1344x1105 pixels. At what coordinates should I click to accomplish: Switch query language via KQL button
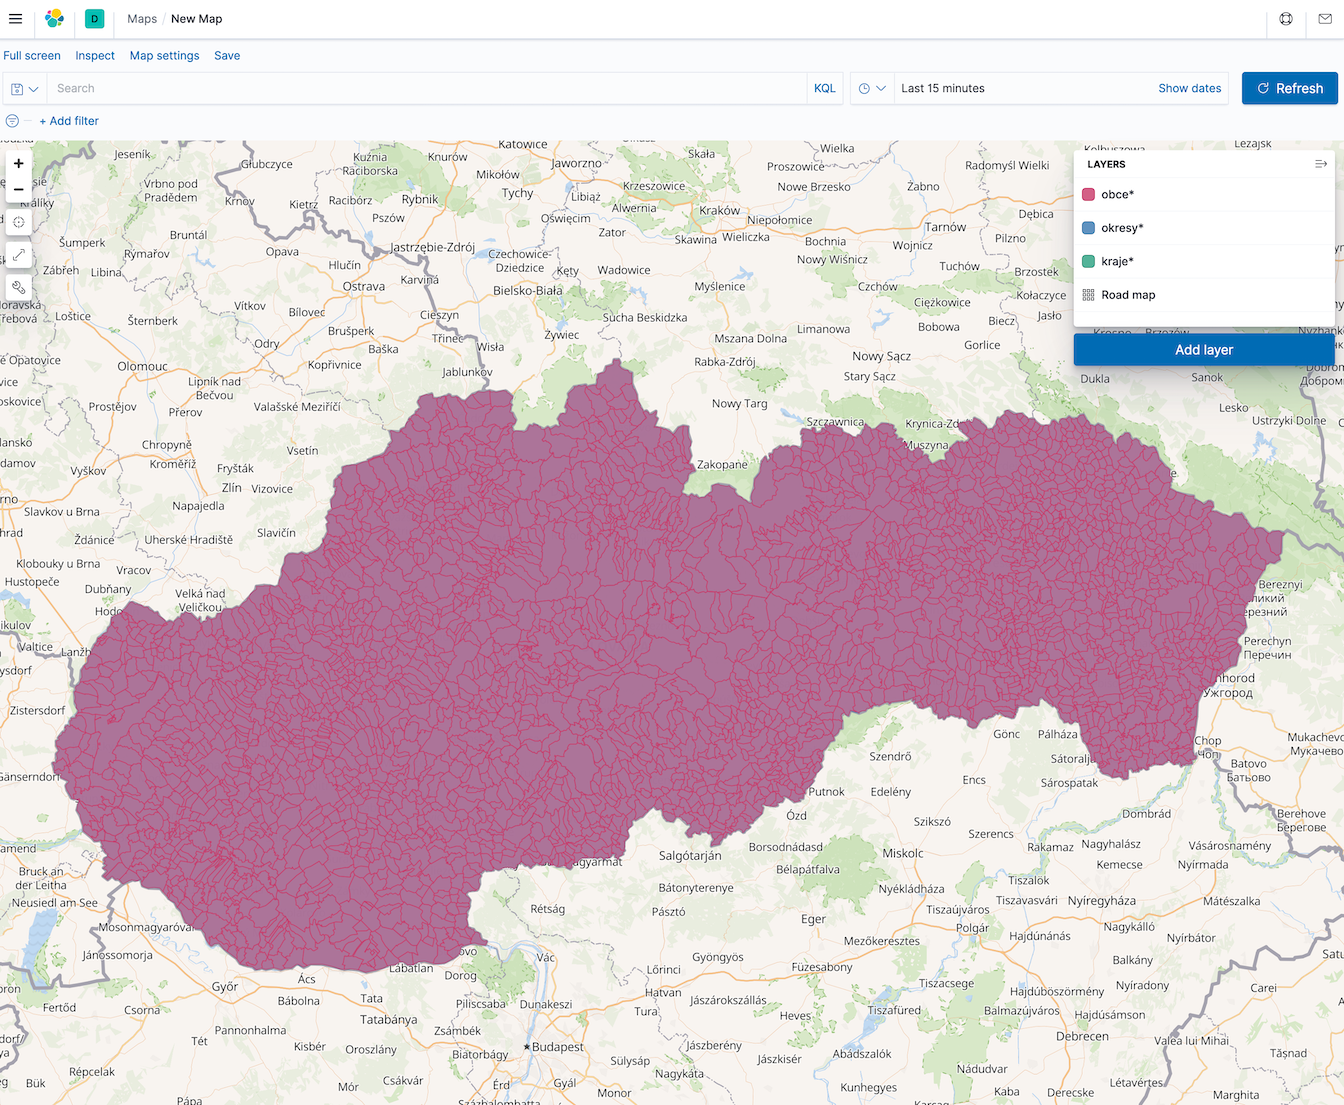tap(825, 89)
